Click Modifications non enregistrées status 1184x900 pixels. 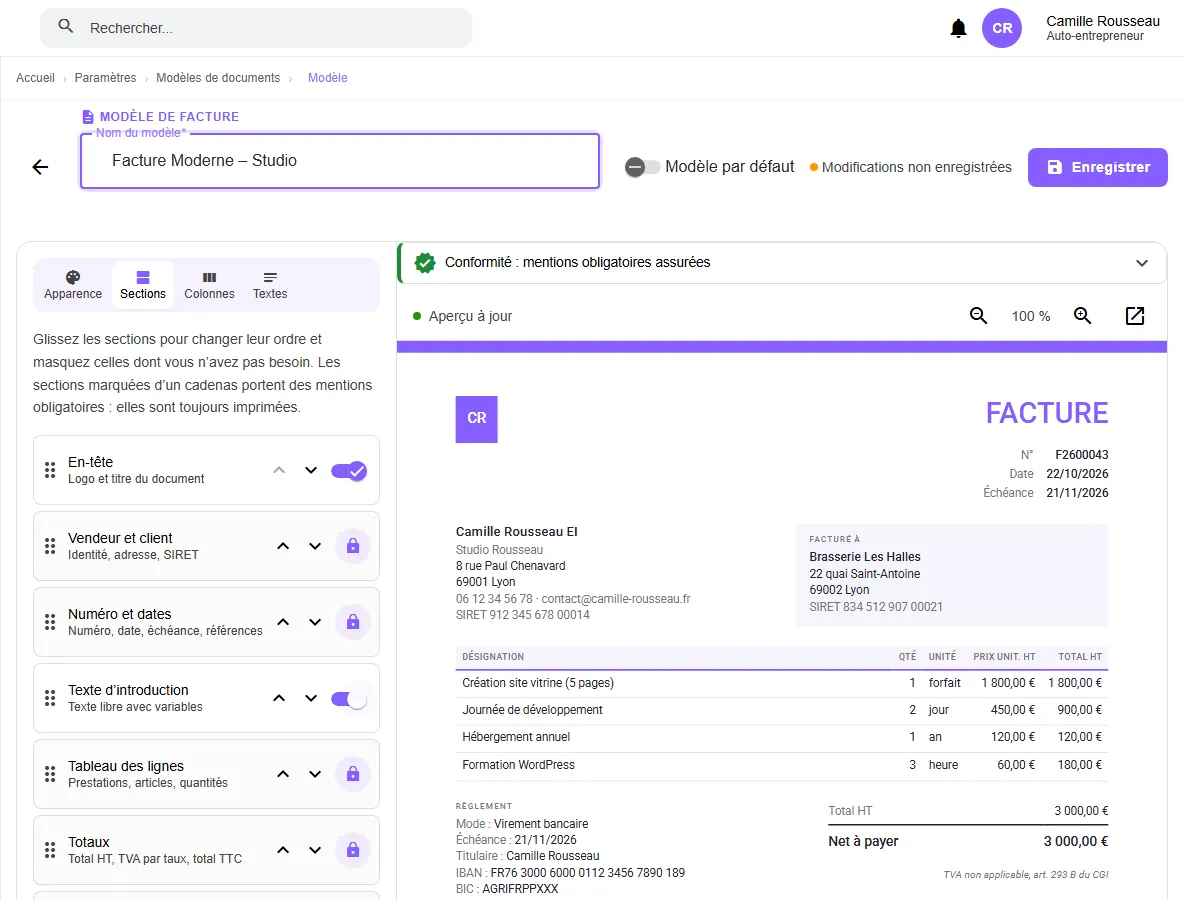(x=911, y=167)
